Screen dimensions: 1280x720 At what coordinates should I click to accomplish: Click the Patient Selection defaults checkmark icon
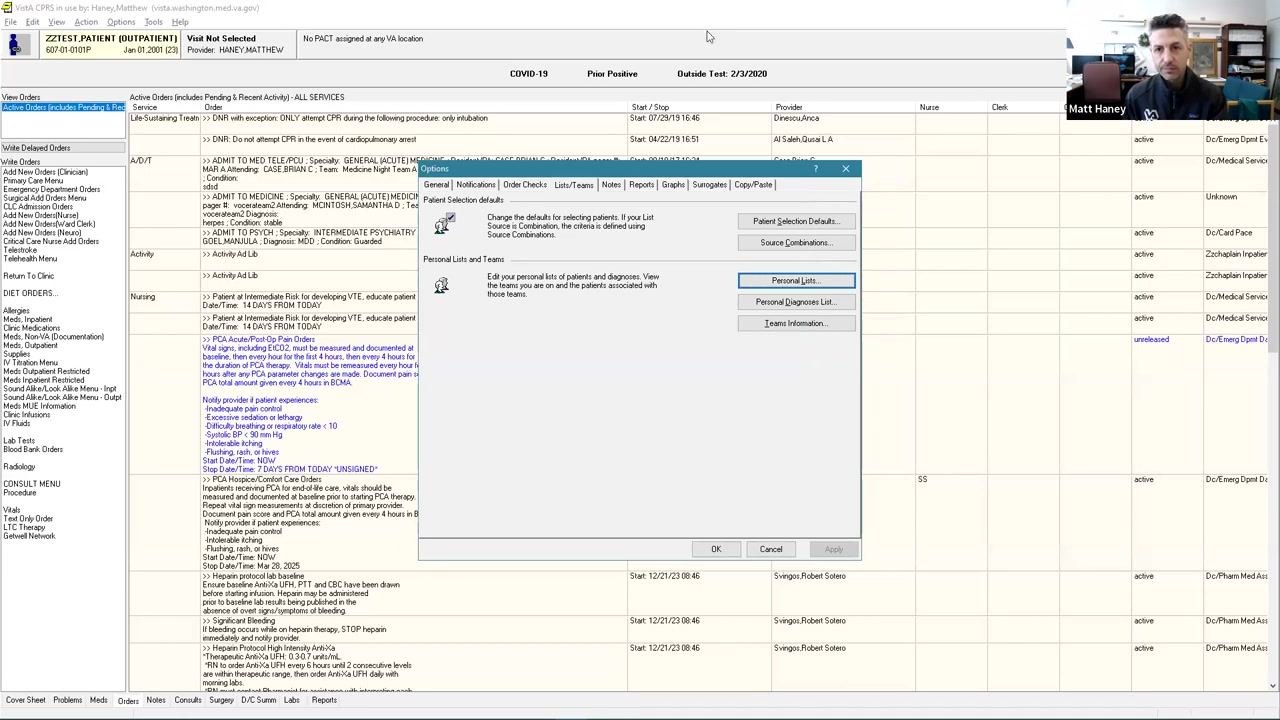pos(443,224)
